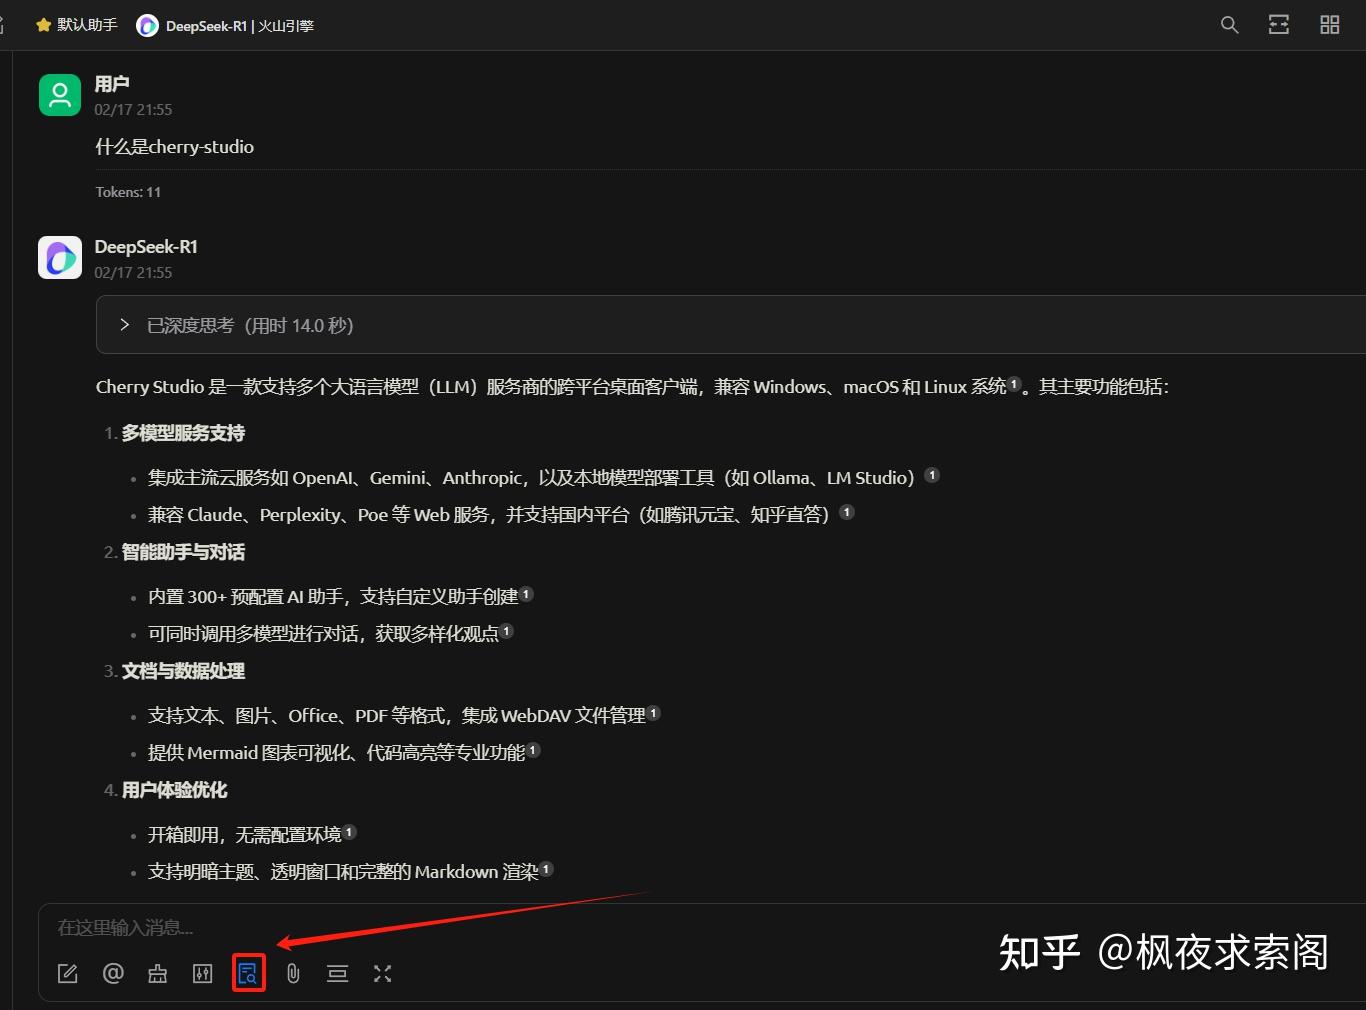Select the DeepSeek-R1 火山引擎 tab
The image size is (1366, 1010).
click(225, 25)
